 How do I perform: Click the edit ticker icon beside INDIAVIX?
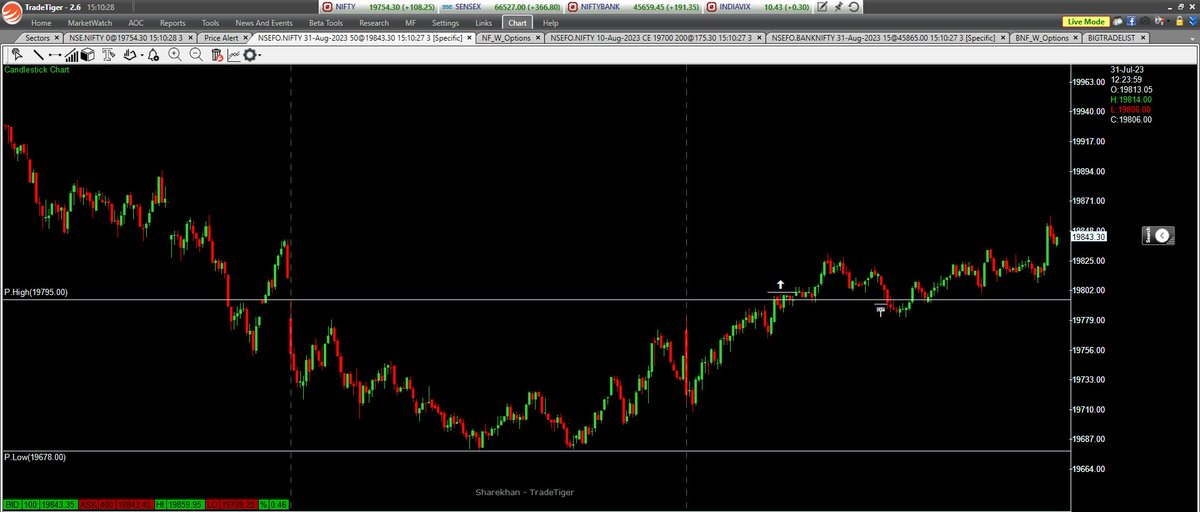point(822,6)
